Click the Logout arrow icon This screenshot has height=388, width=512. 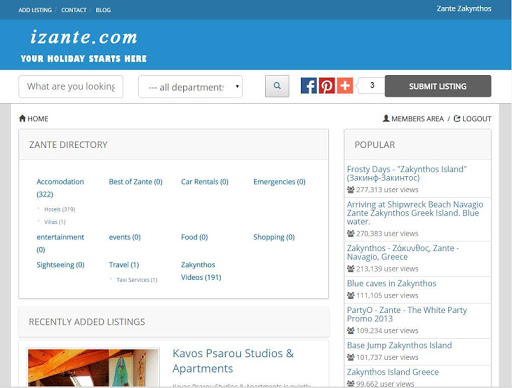[x=457, y=118]
